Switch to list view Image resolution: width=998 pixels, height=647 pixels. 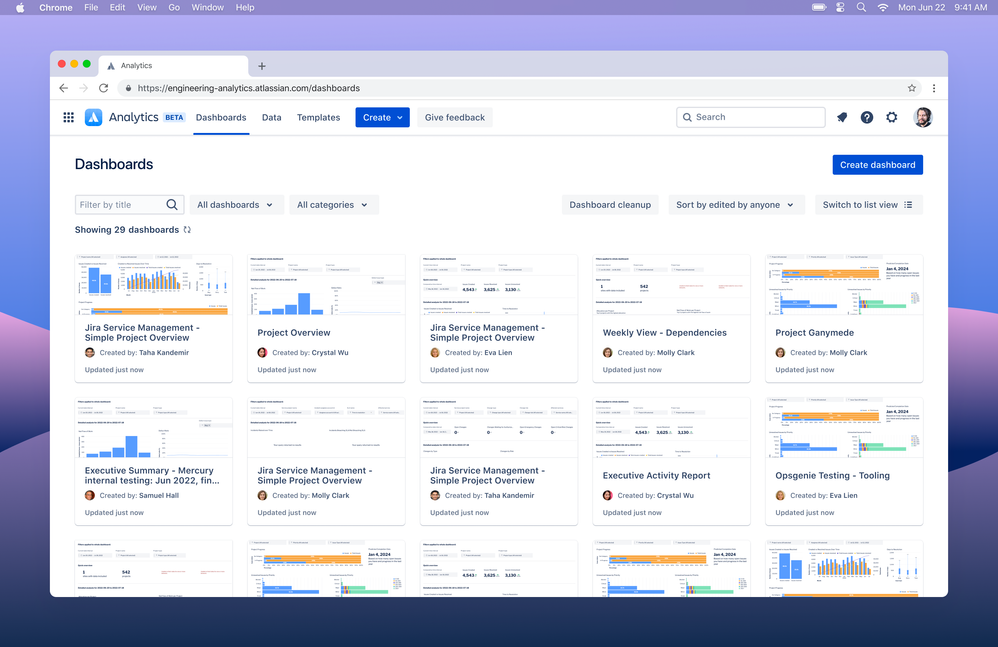pyautogui.click(x=868, y=205)
